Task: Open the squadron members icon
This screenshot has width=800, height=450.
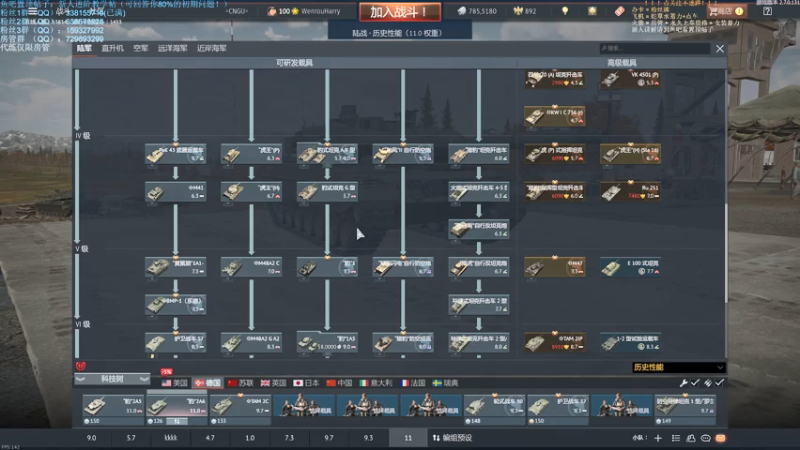Action: pyautogui.click(x=691, y=438)
